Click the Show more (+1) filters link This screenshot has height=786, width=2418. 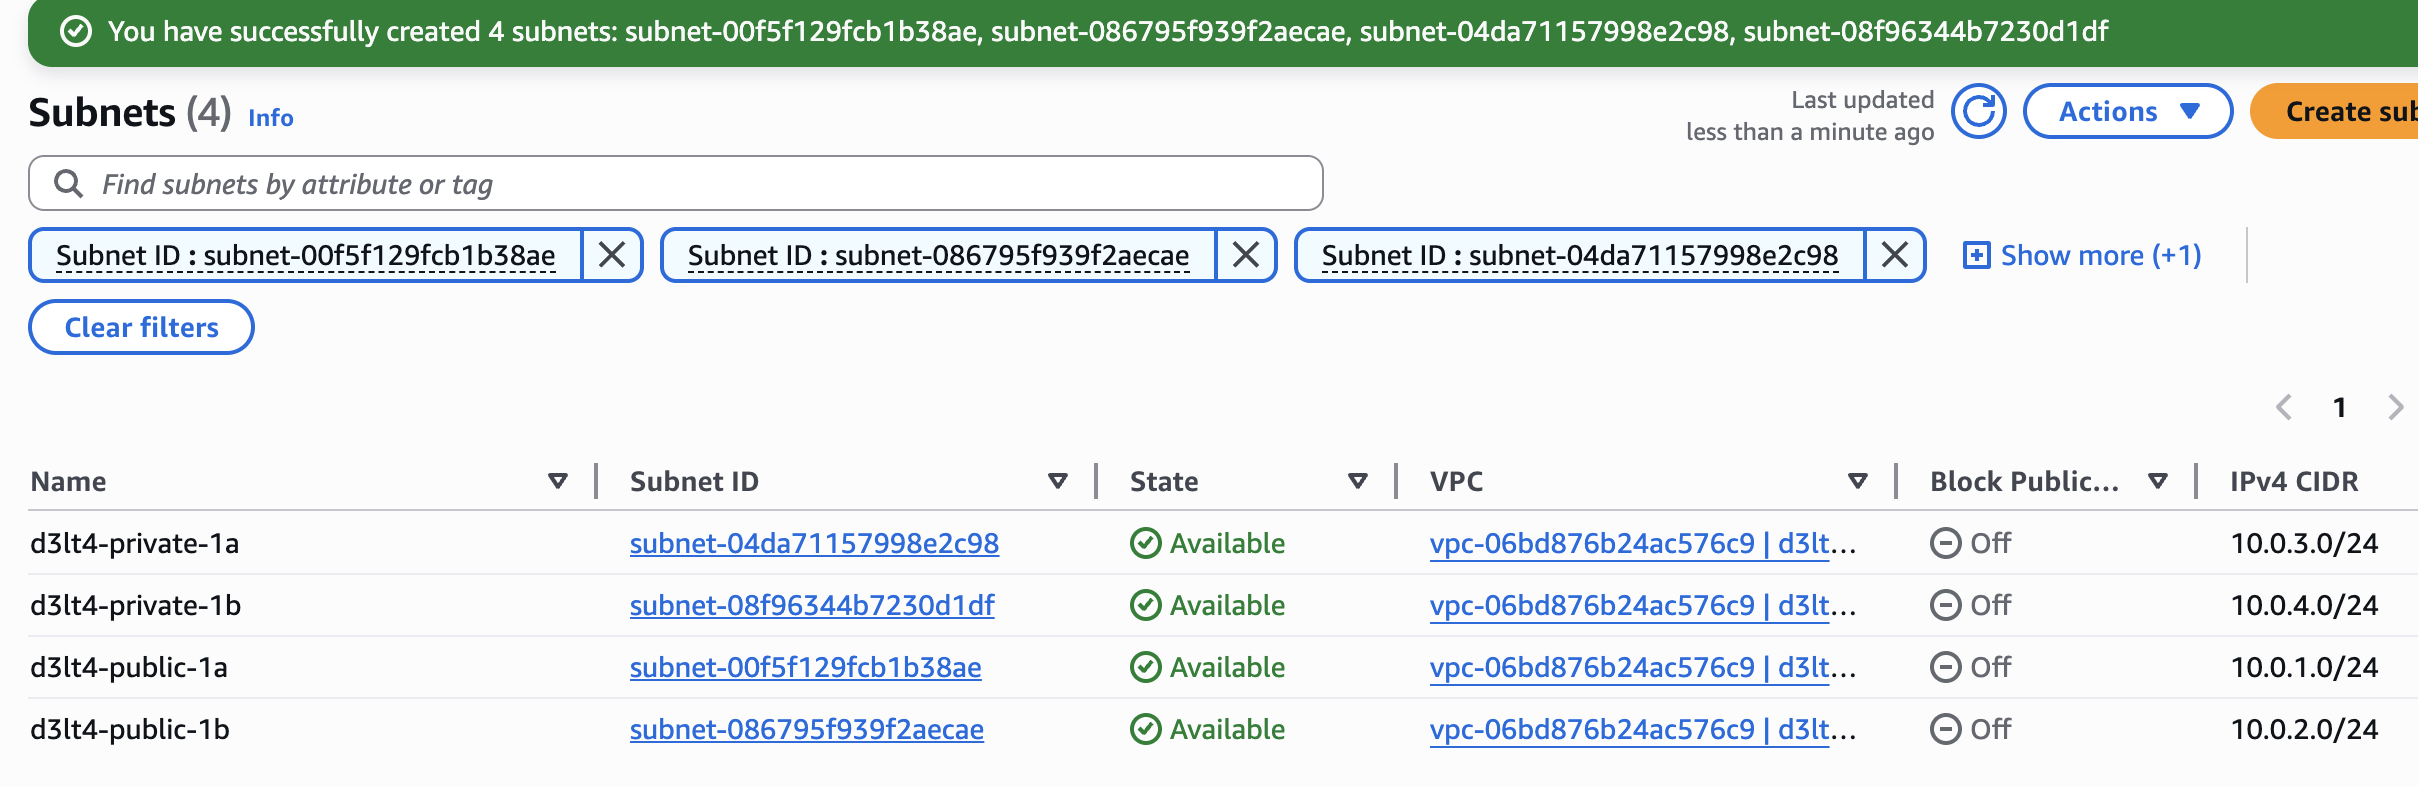[x=2083, y=255]
